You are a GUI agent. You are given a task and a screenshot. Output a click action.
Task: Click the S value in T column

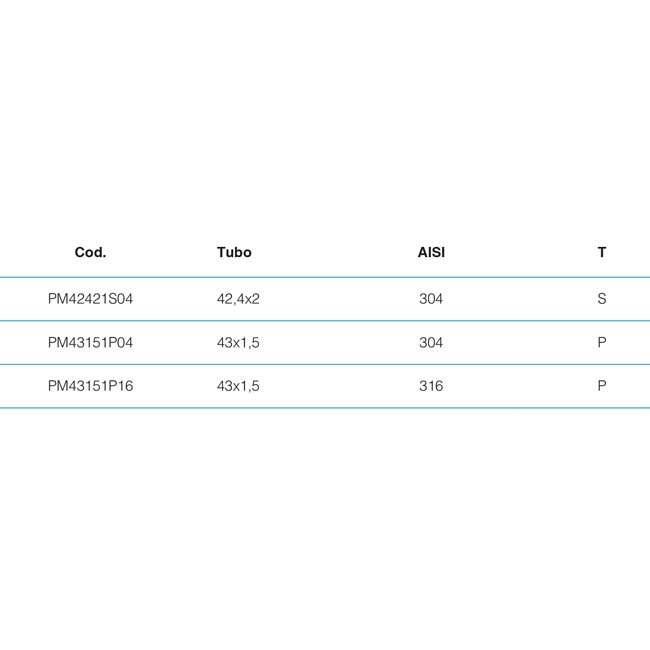(x=602, y=299)
